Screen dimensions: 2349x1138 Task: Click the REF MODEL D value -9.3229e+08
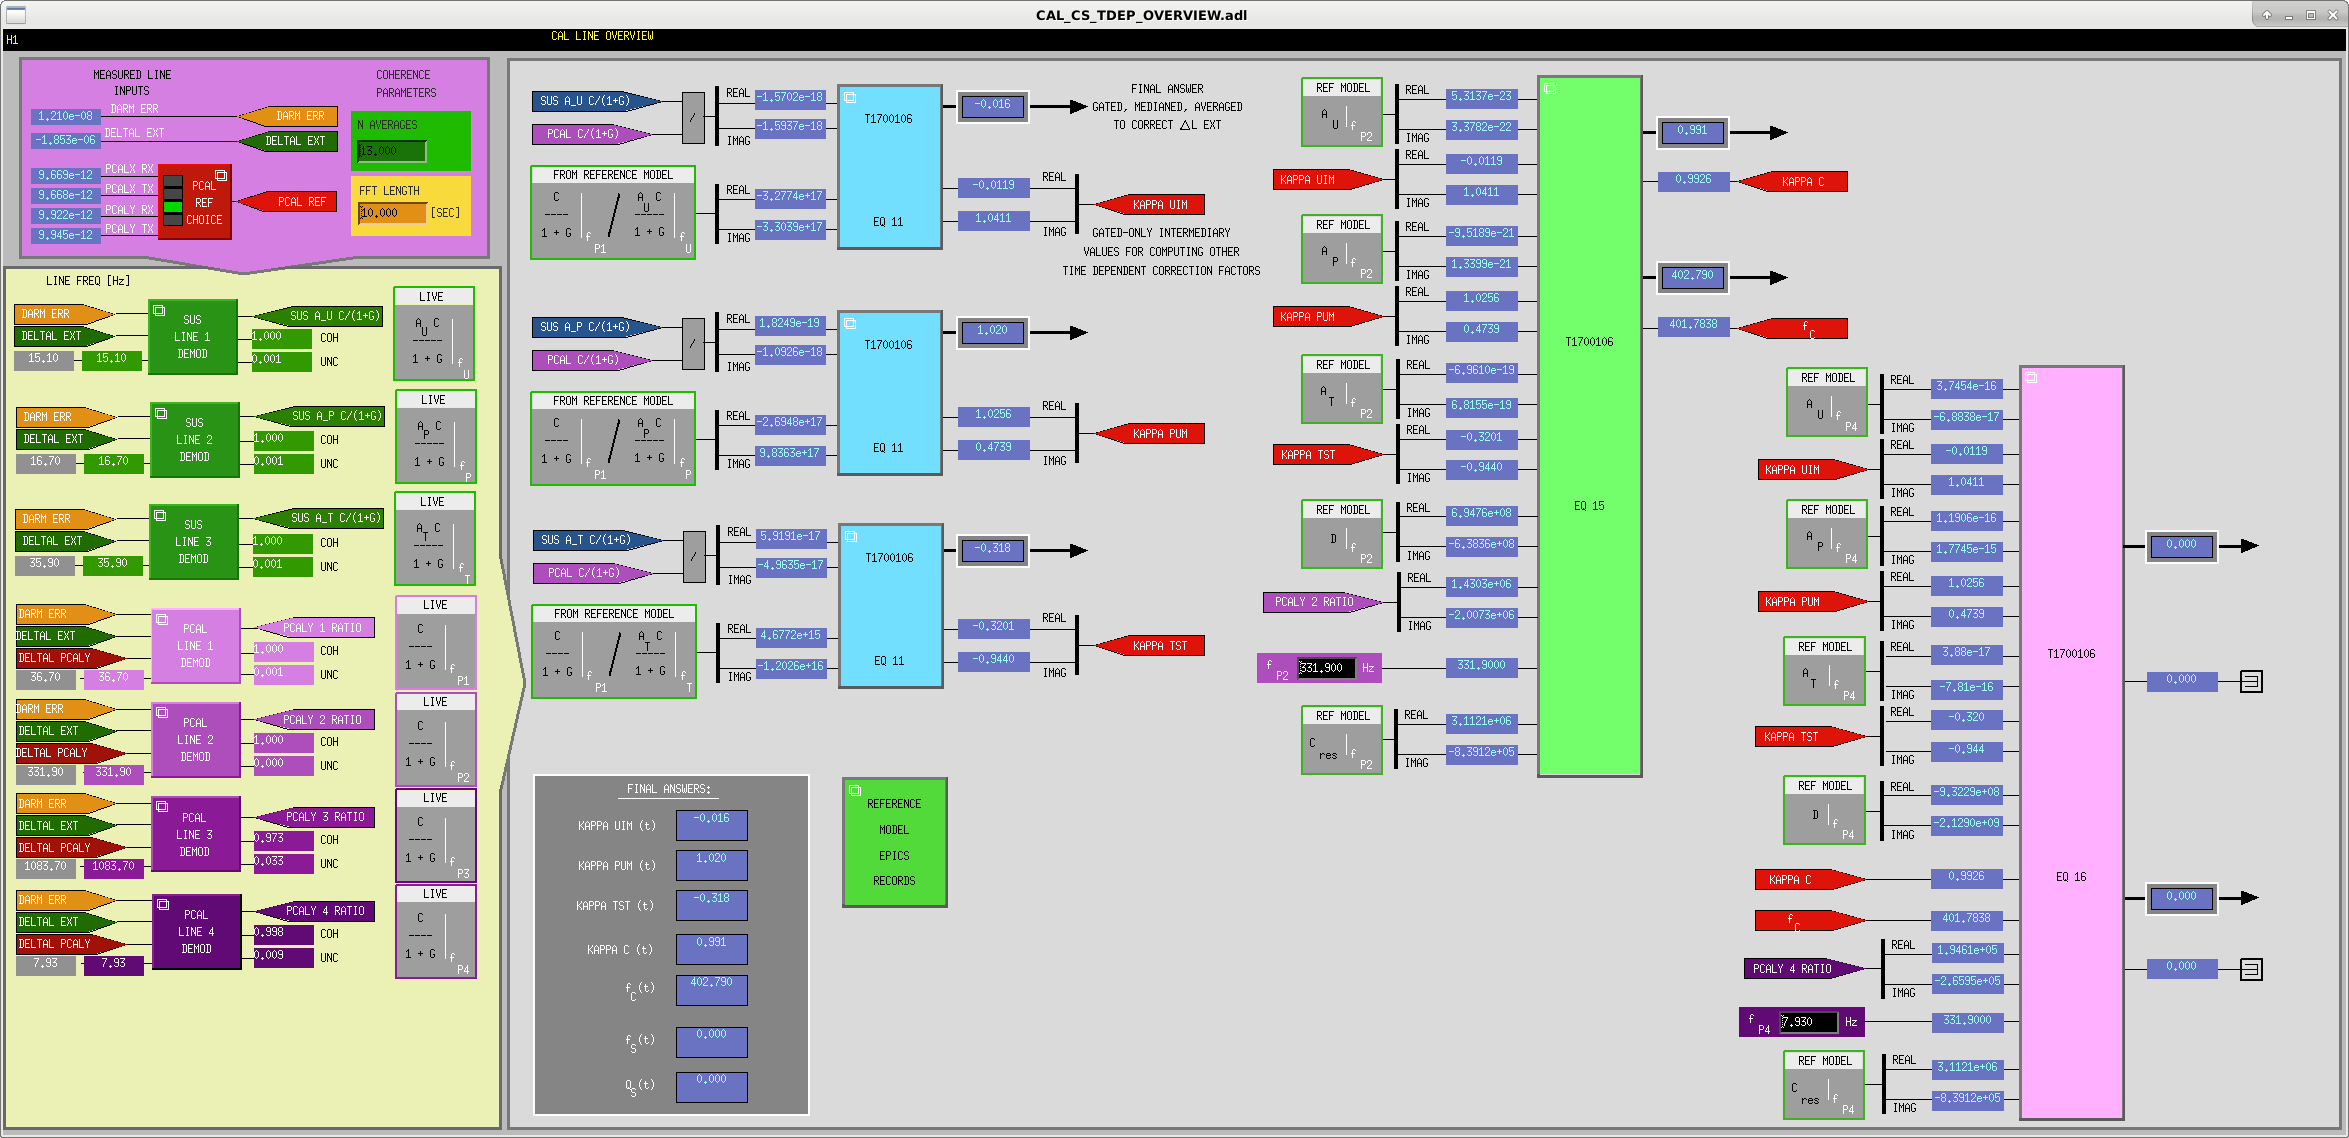1967,792
